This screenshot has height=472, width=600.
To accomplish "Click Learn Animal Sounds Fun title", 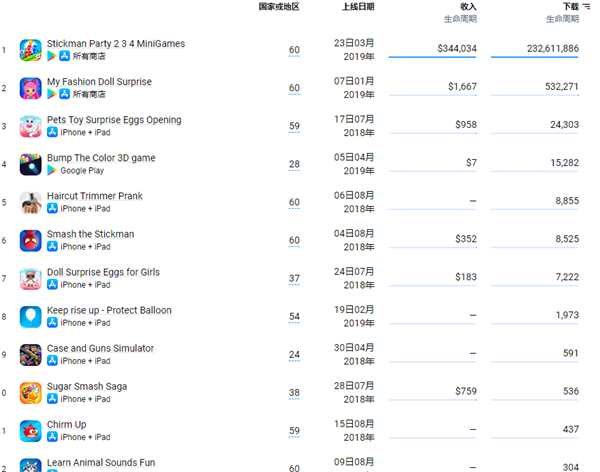I will (x=101, y=462).
